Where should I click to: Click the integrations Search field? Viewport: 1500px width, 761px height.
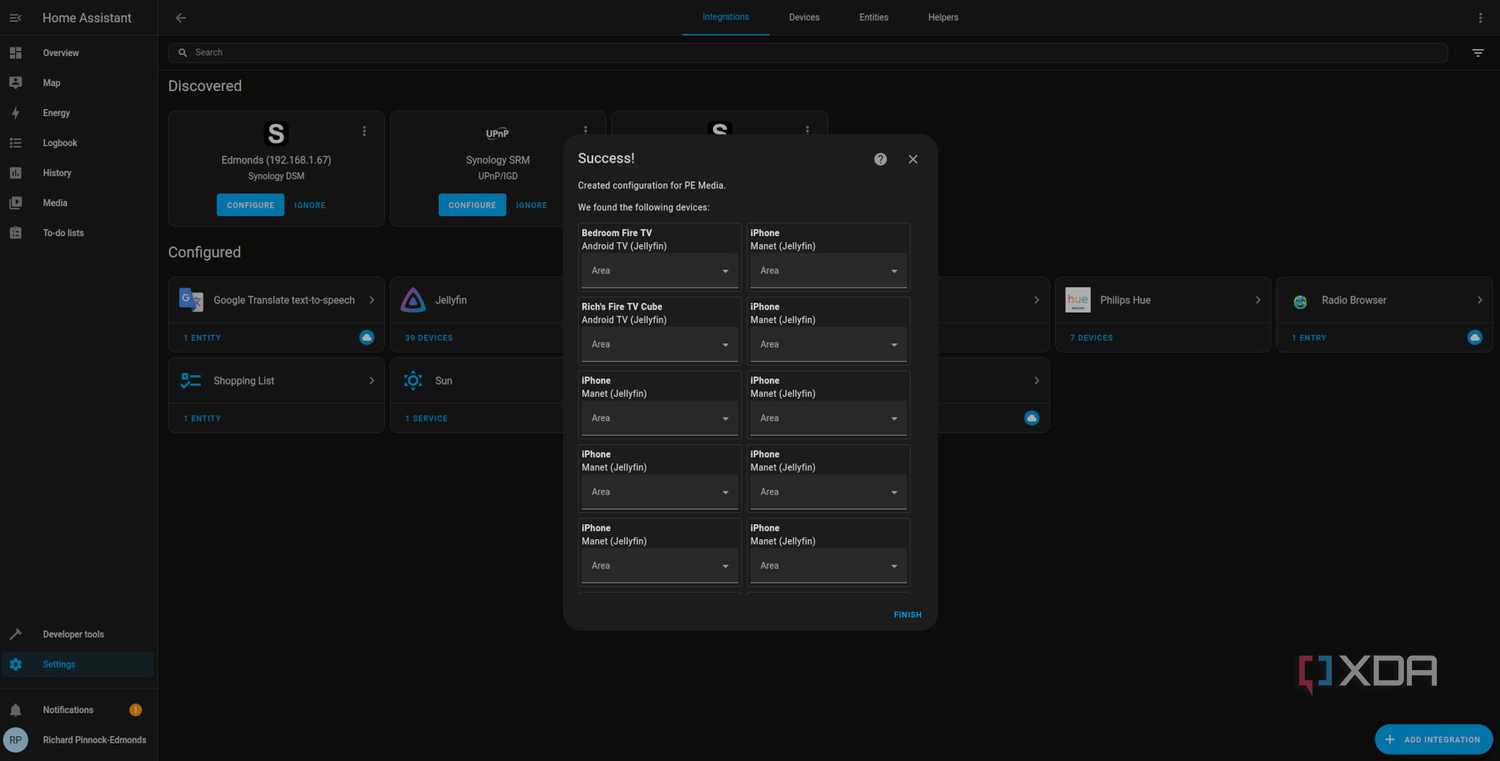click(808, 52)
